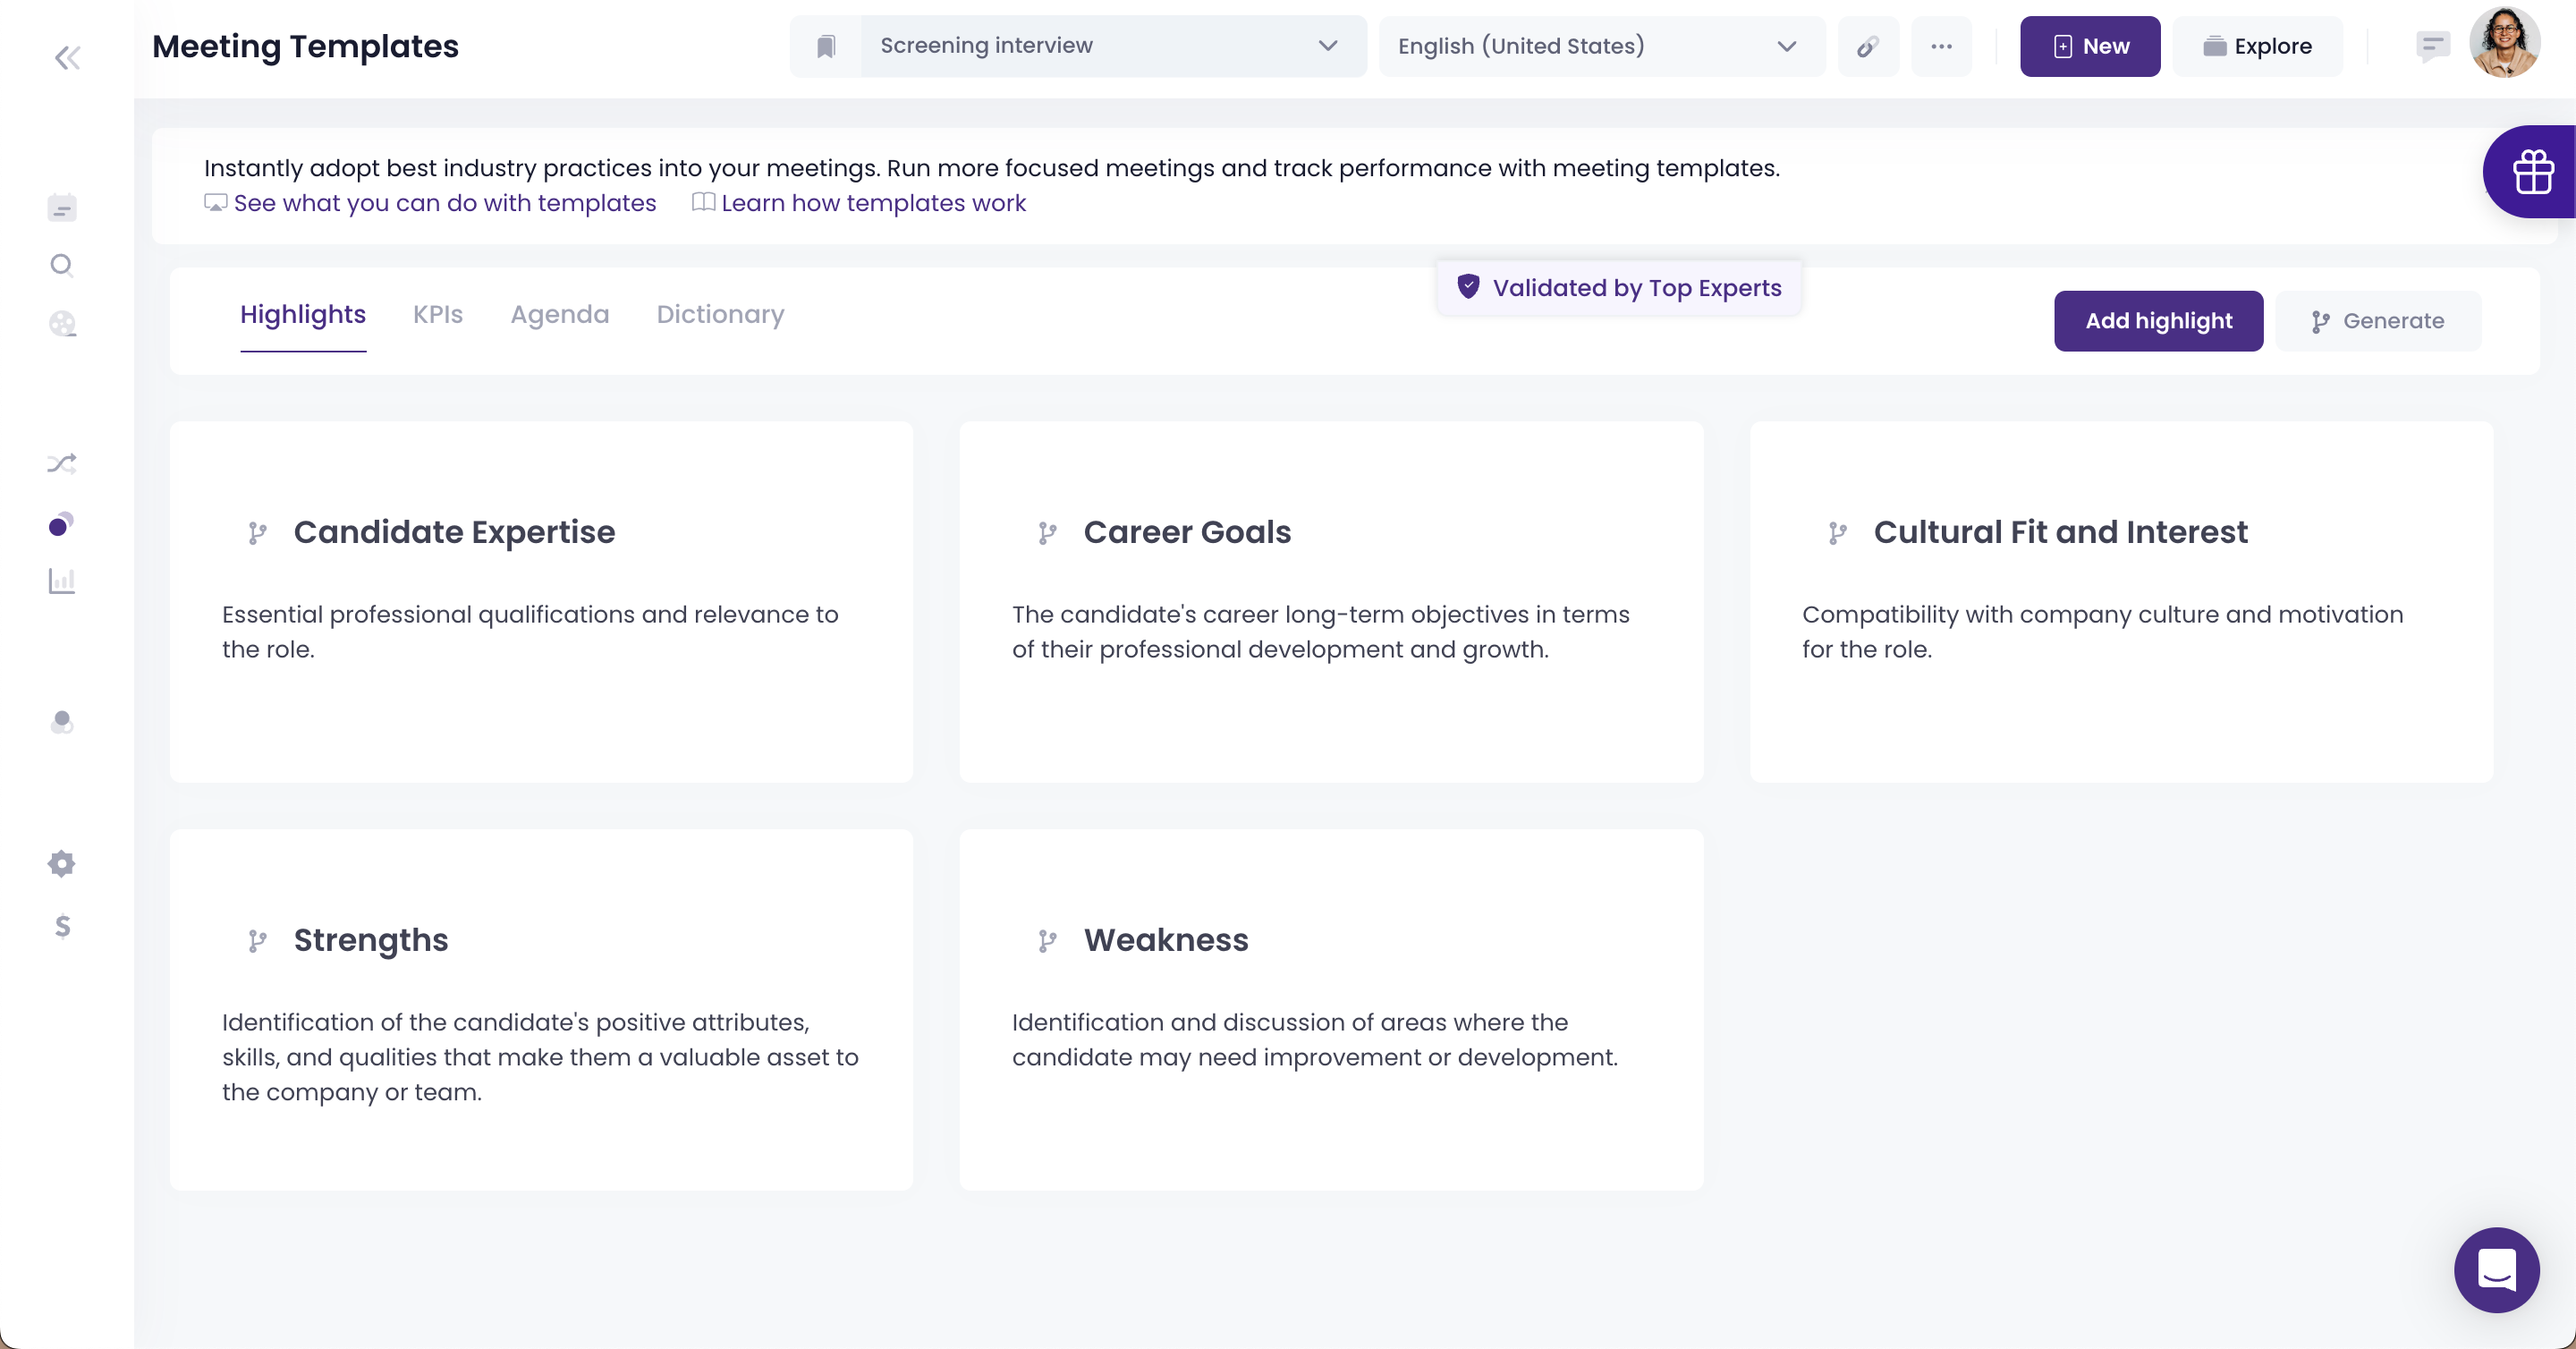
Task: Switch to the Agenda tab
Action: pos(559,314)
